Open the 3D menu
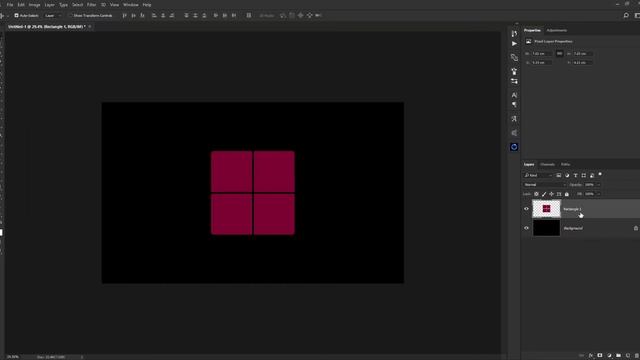 pos(103,5)
